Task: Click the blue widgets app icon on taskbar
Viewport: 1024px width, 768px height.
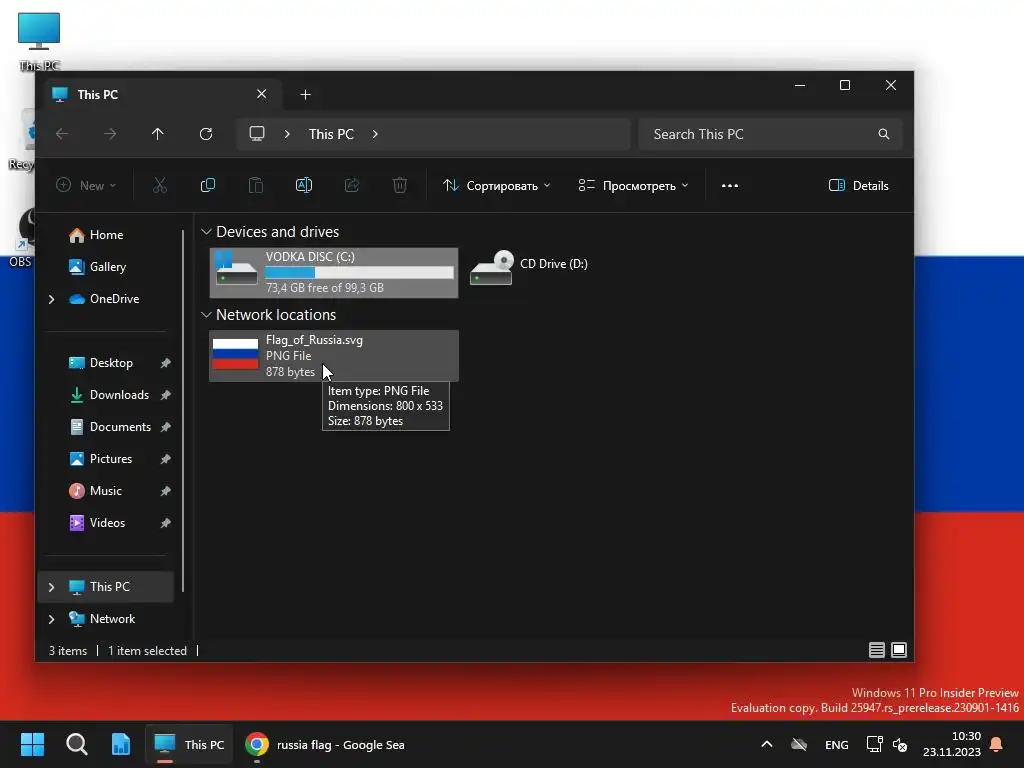Action: point(121,744)
